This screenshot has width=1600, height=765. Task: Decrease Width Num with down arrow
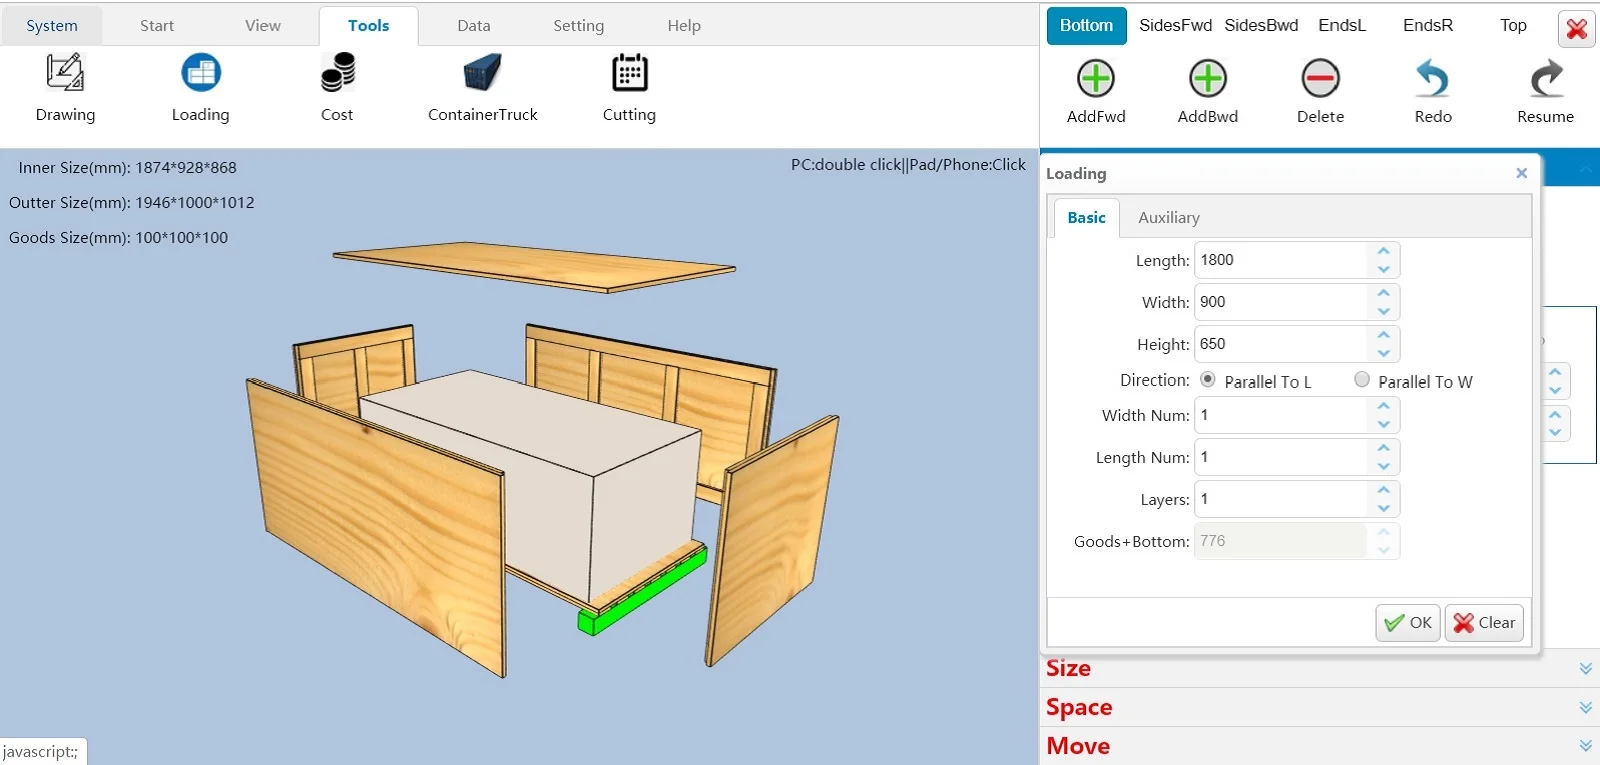coord(1383,424)
